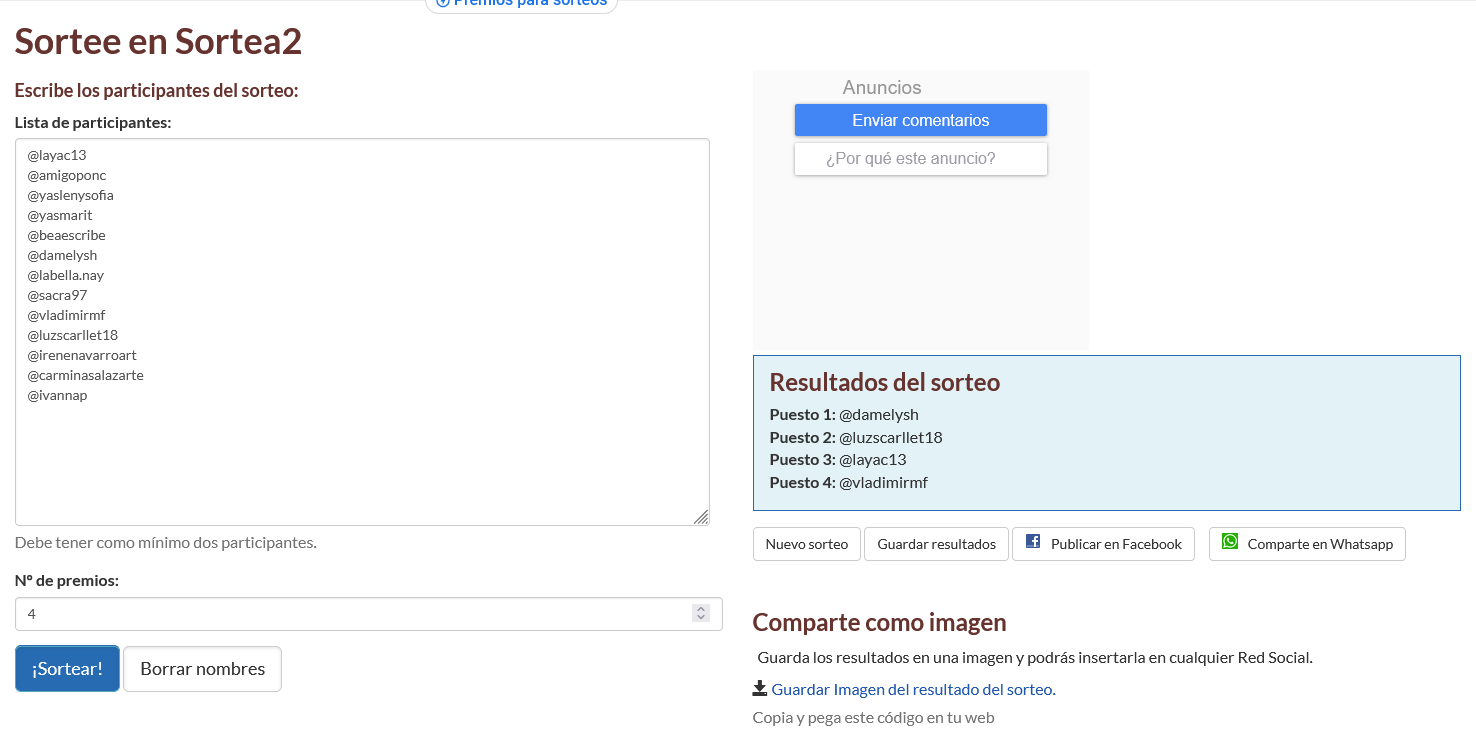Click the Escribe los participantes del sorteo heading
Screen dimensions: 1476x738
pos(157,91)
